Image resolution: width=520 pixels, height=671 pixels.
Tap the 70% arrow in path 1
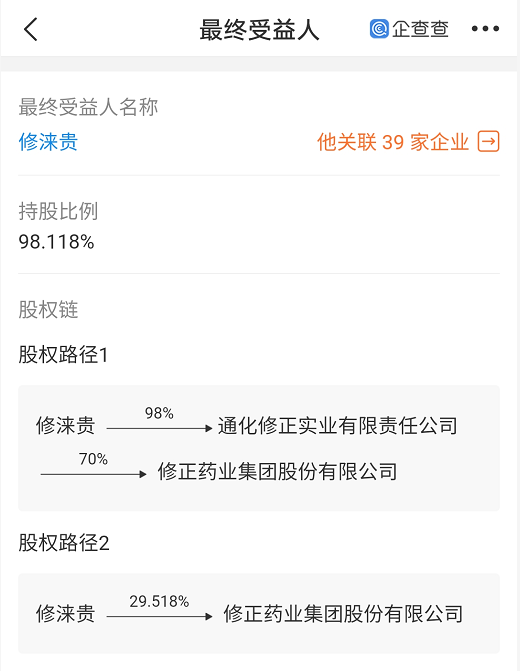click(x=93, y=466)
